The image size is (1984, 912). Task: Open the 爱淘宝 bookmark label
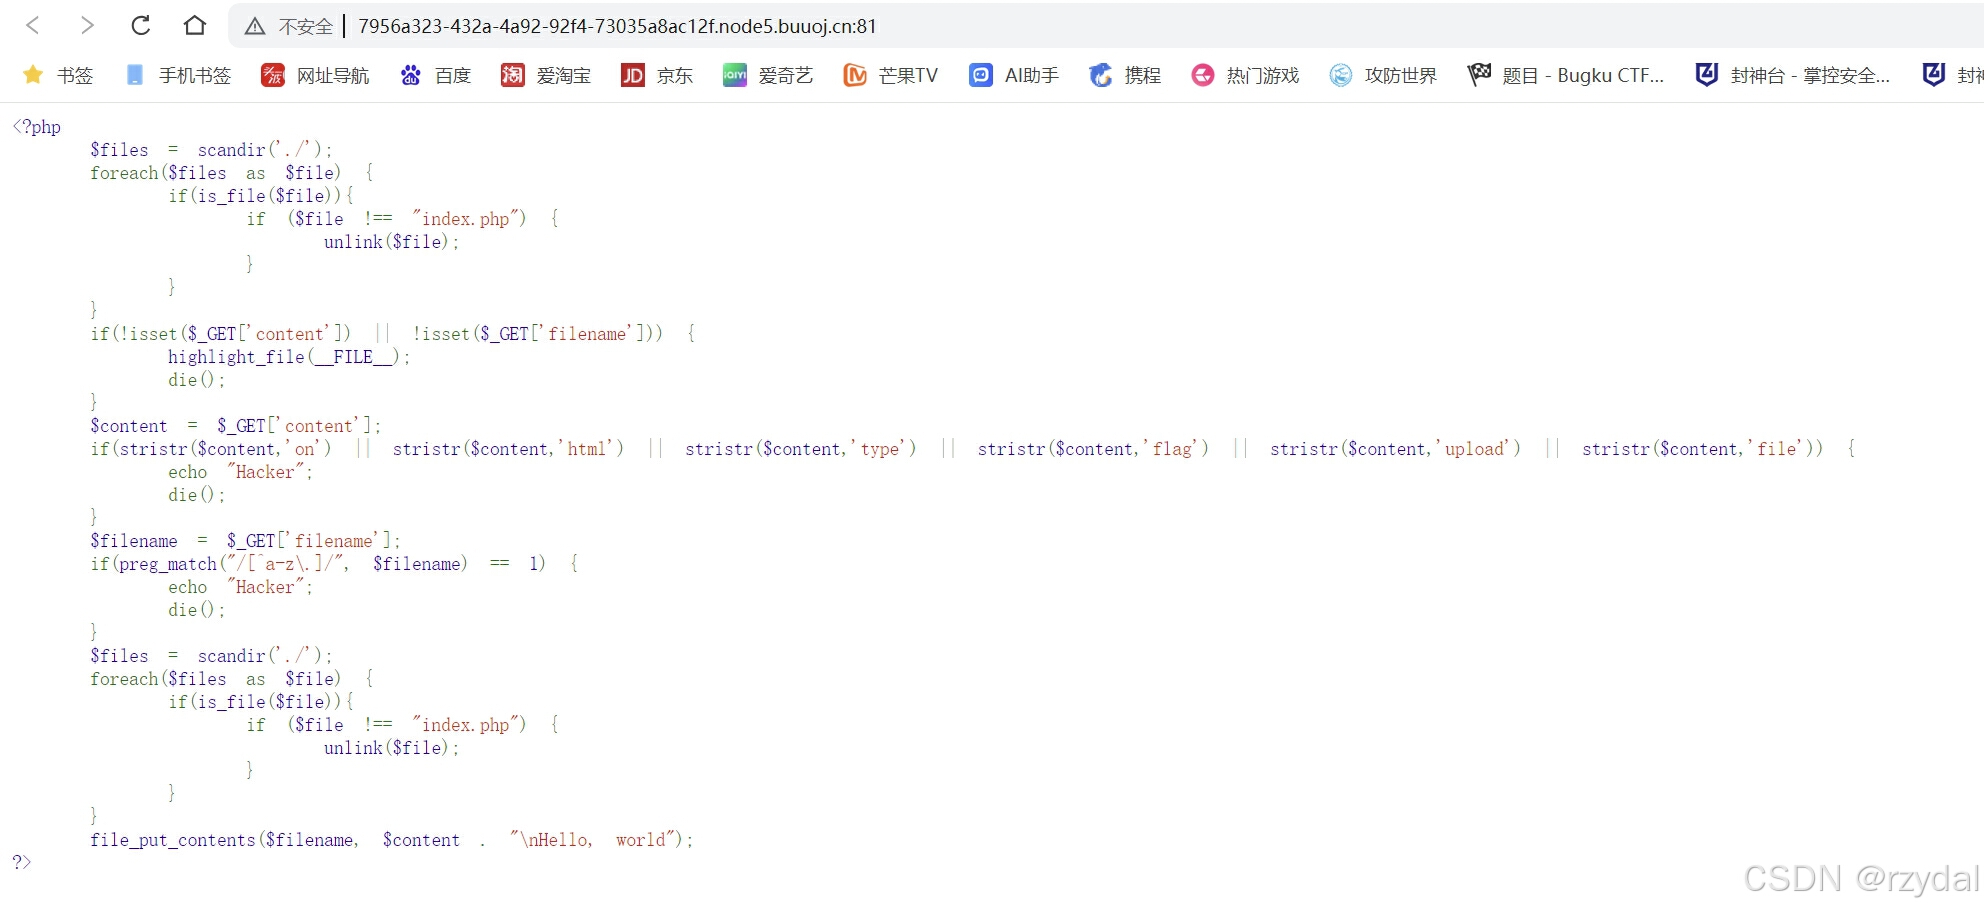pyautogui.click(x=564, y=76)
